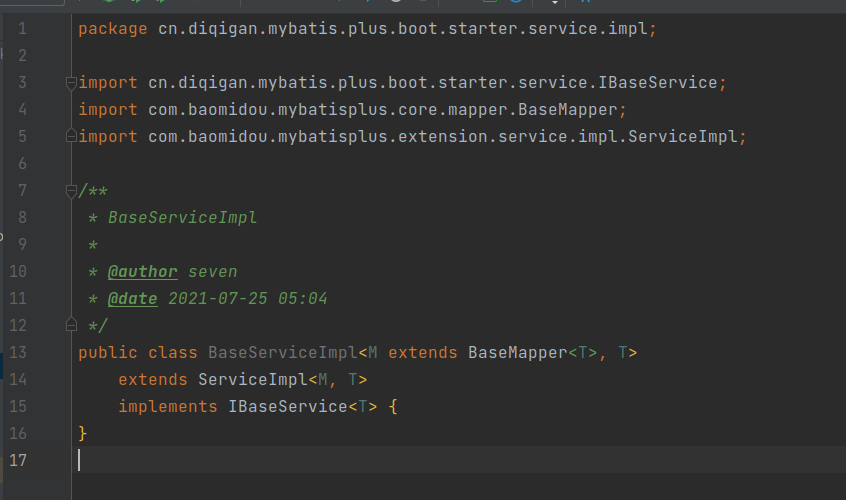Click line number 15 in the gutter
The image size is (846, 500).
[x=18, y=406]
